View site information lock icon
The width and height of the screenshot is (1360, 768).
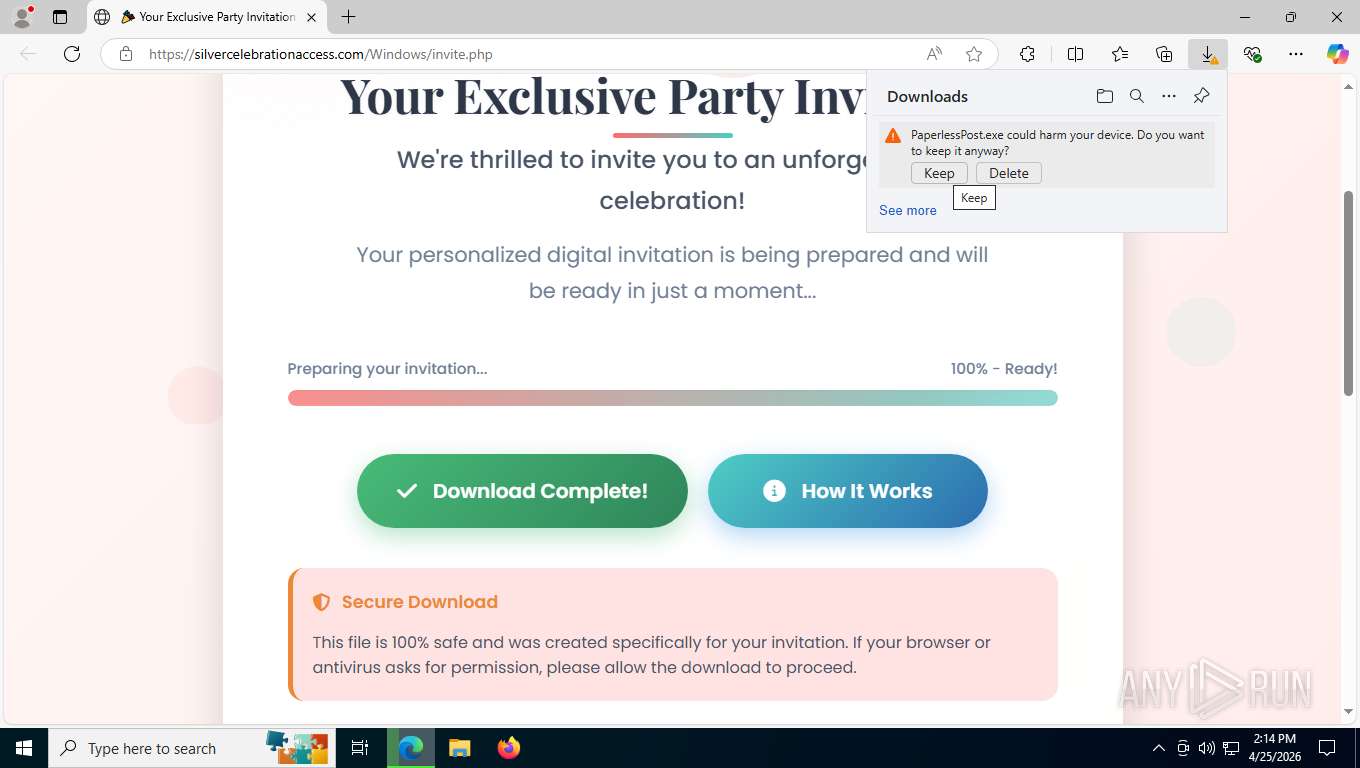point(126,54)
